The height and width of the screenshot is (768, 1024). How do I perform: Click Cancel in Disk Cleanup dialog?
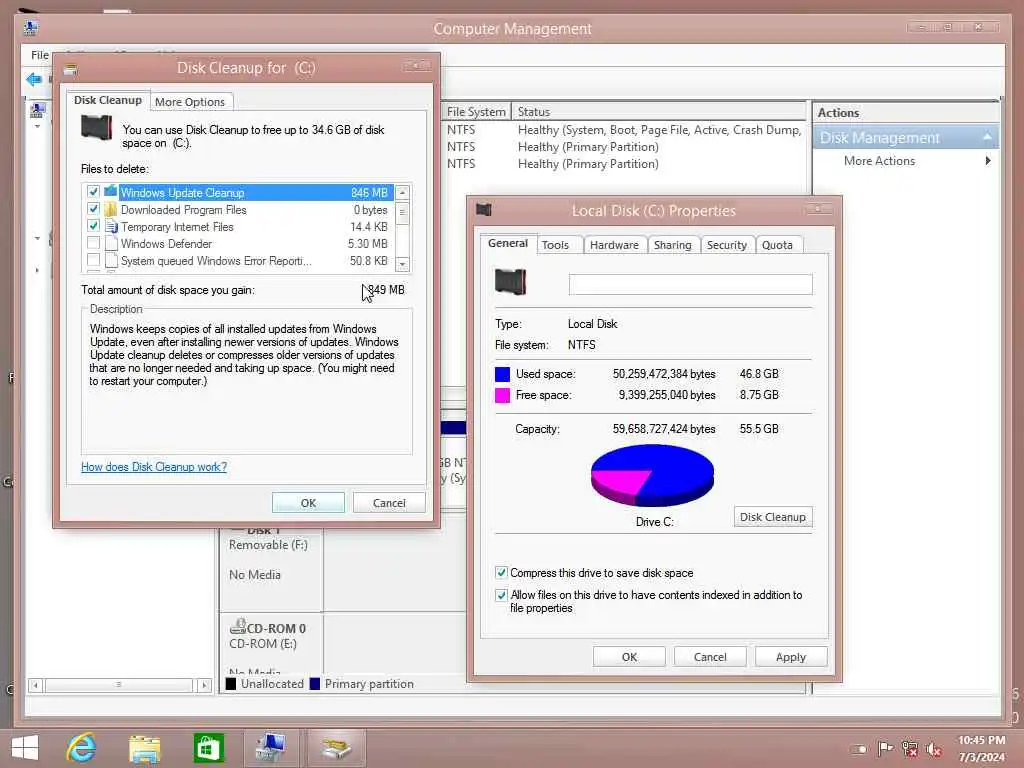point(389,503)
